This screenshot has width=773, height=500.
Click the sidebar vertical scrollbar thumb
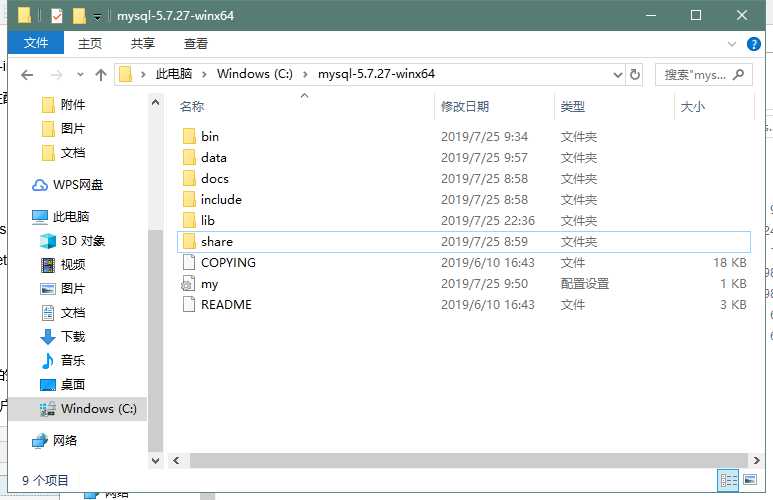click(x=155, y=340)
